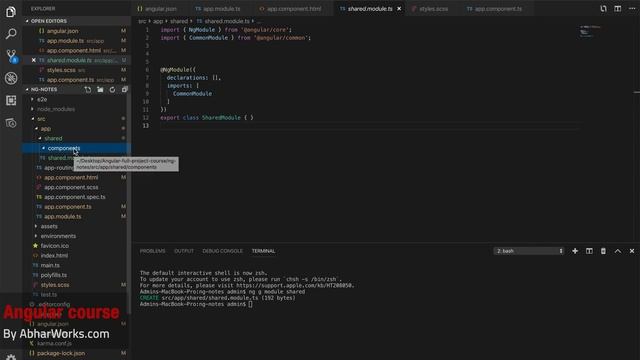The image size is (640, 360).
Task: Create a new folder in NG-NOTES
Action: tap(100, 89)
